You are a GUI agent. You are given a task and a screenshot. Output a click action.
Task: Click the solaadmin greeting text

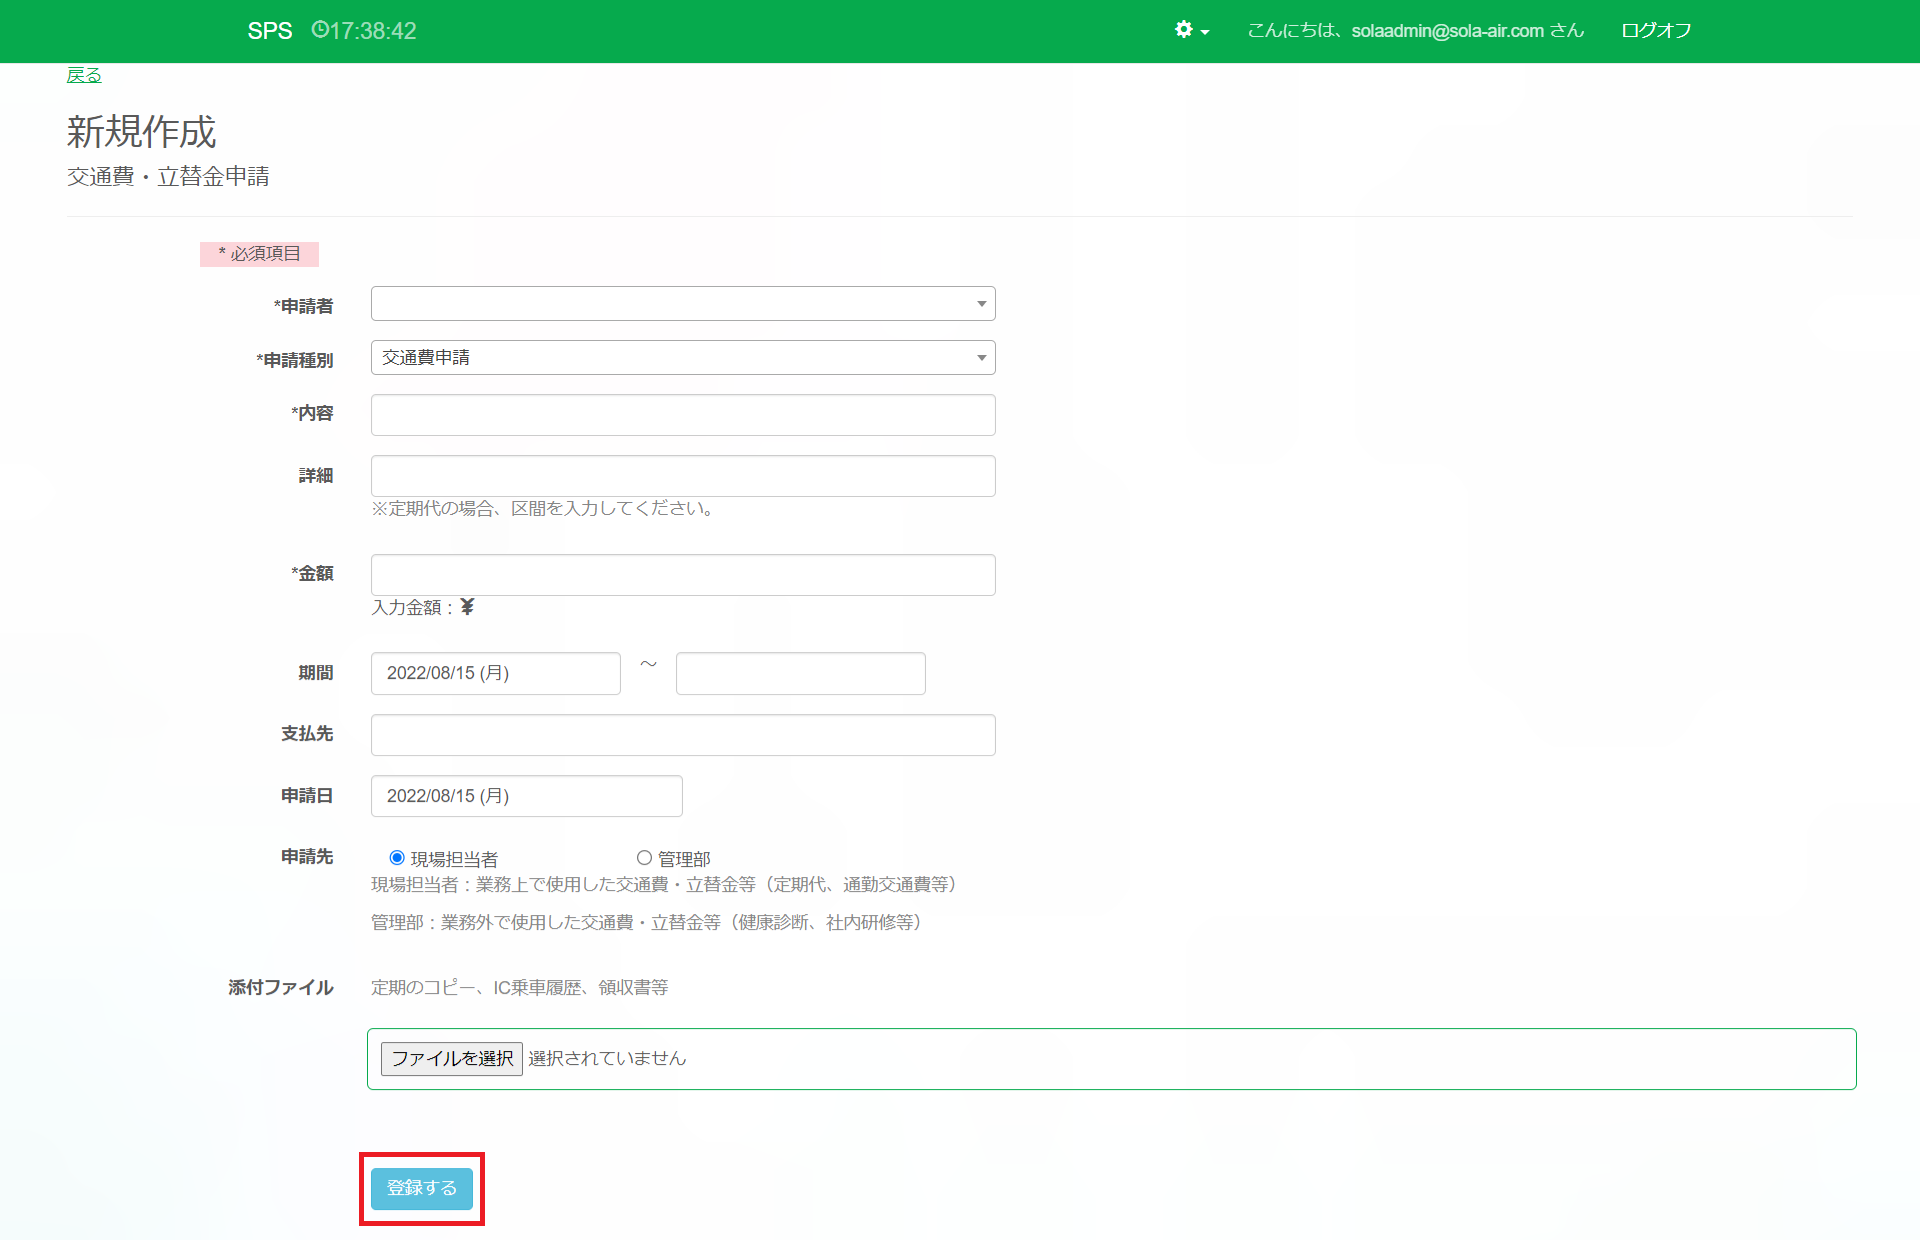click(1415, 31)
